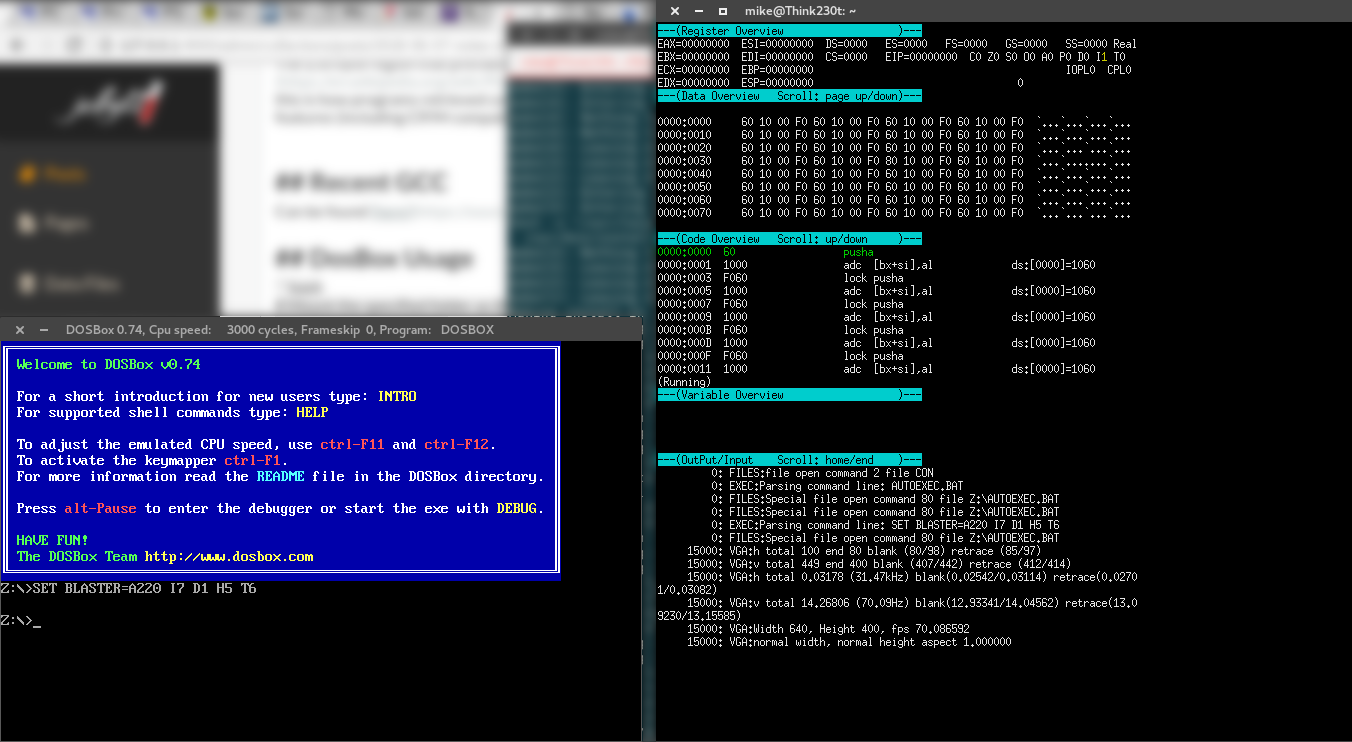Viewport: 1352px width, 742px height.
Task: Click the red ctrl-F12 shortcut text
Action: [x=456, y=445]
